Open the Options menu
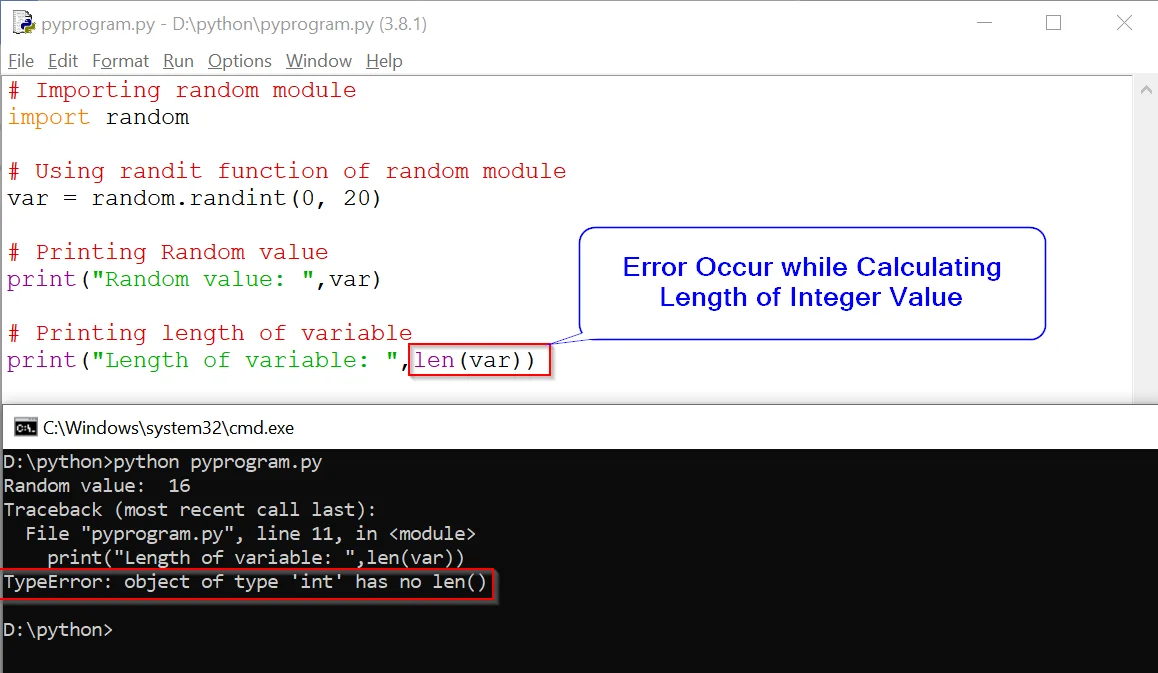 coord(239,60)
